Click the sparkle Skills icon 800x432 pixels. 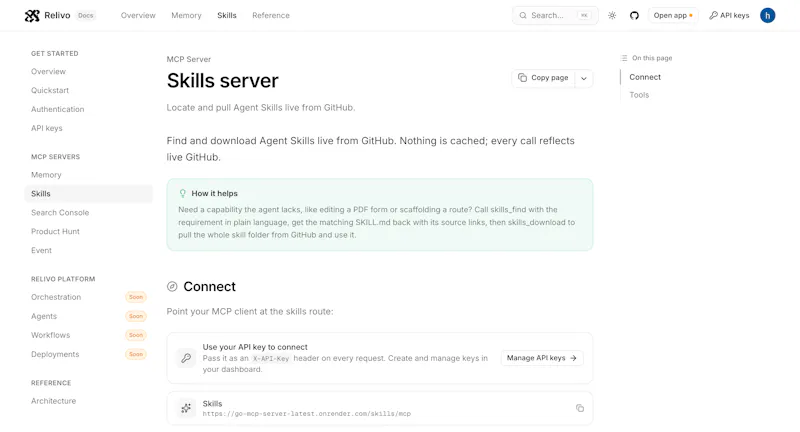tap(186, 408)
